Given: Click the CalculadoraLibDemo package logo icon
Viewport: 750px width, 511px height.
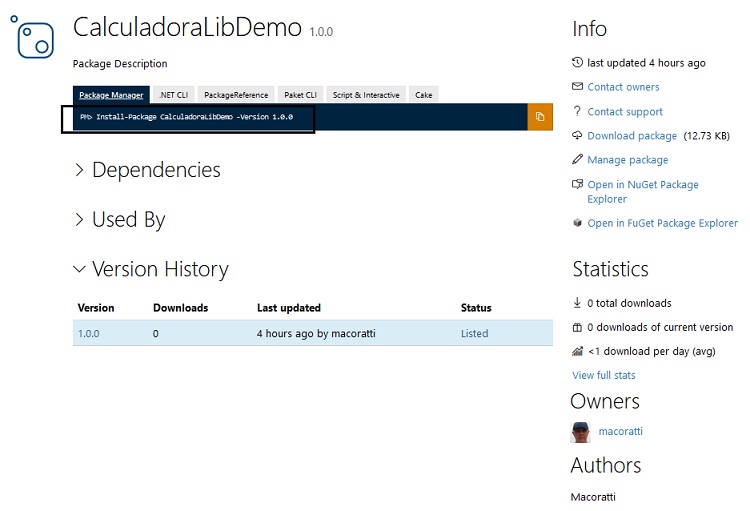Looking at the screenshot, I should (x=32, y=37).
